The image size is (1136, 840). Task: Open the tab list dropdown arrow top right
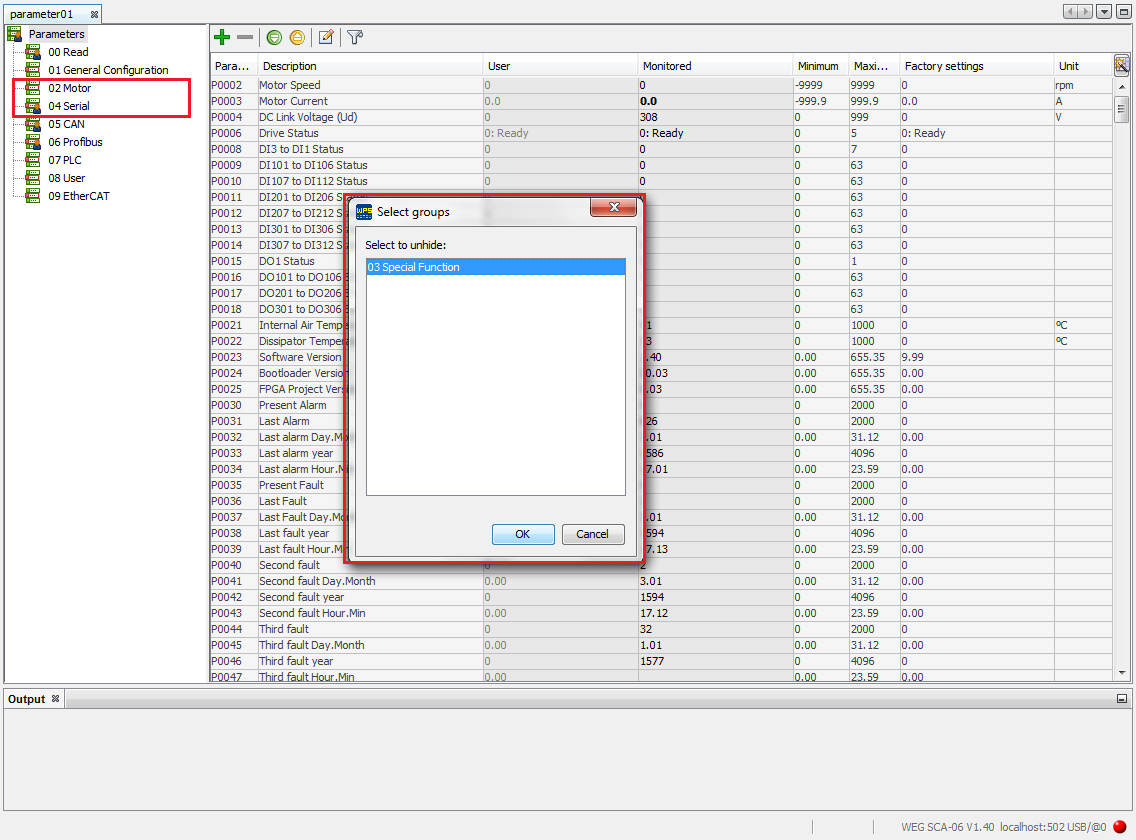tap(1104, 9)
